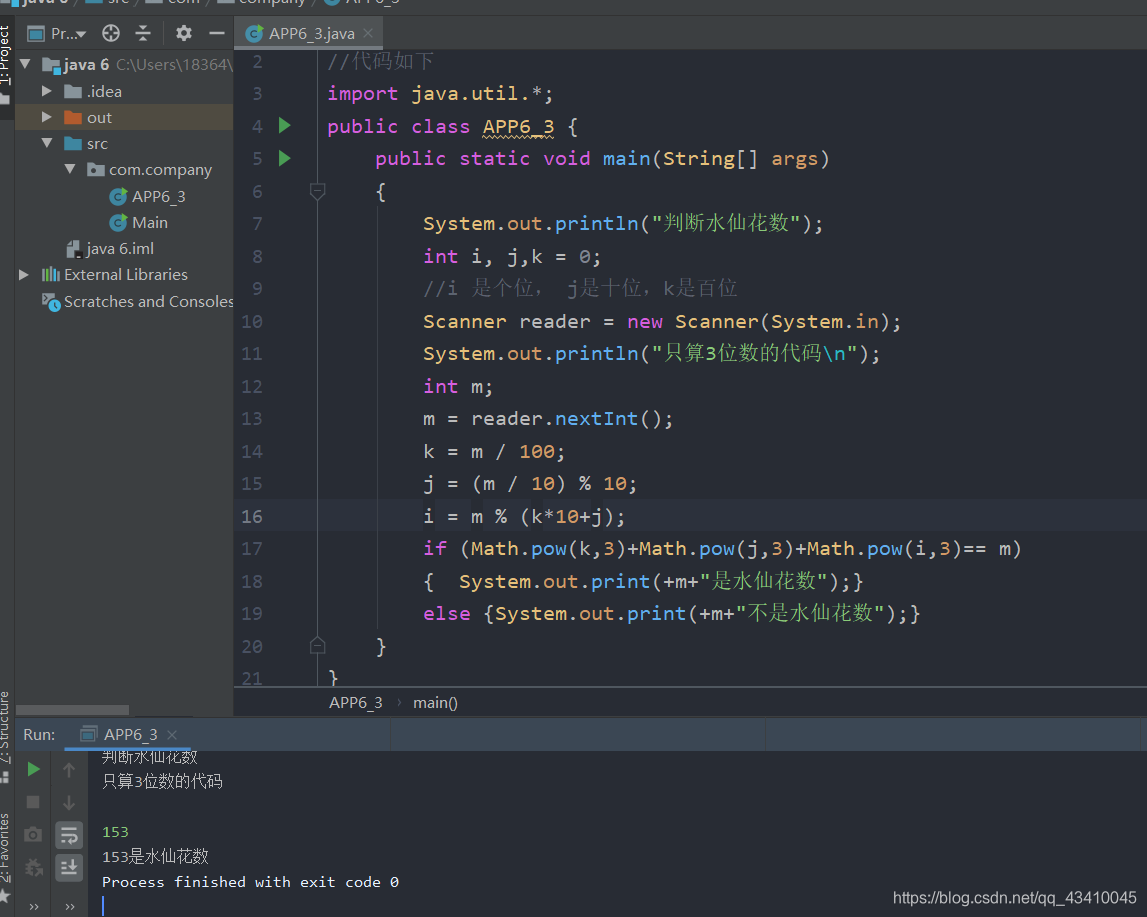Screen dimensions: 1147x917
Task: Click the println call on line 7
Action: [596, 224]
